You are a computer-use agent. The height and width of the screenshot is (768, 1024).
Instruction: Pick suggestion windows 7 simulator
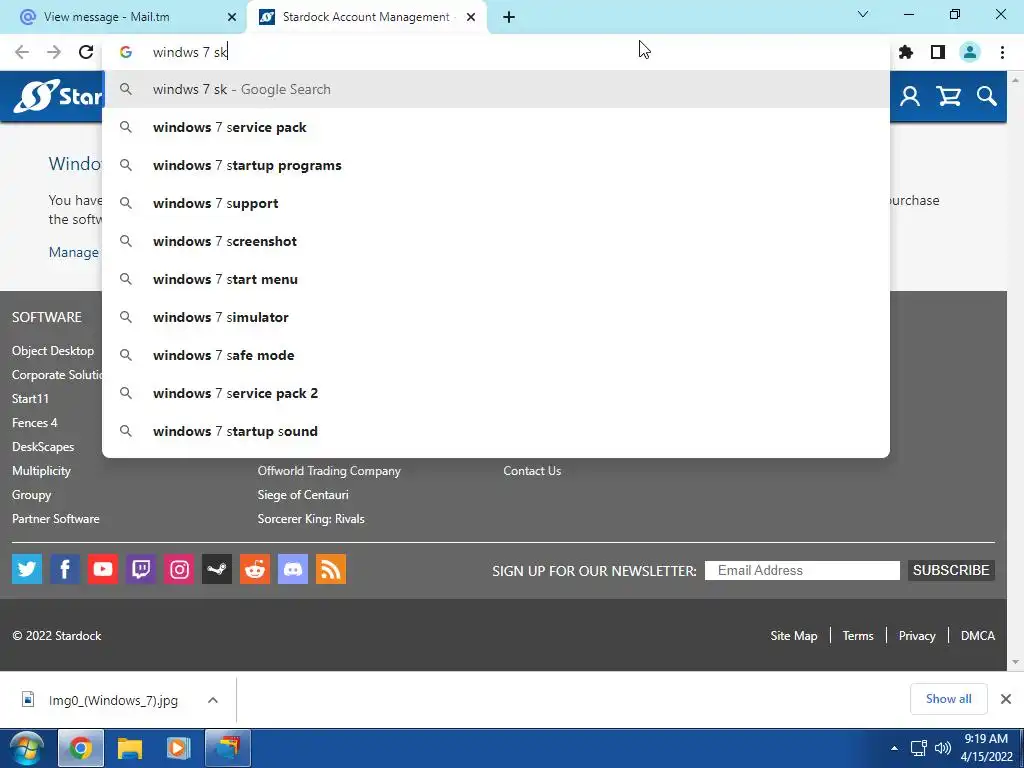tap(496, 317)
